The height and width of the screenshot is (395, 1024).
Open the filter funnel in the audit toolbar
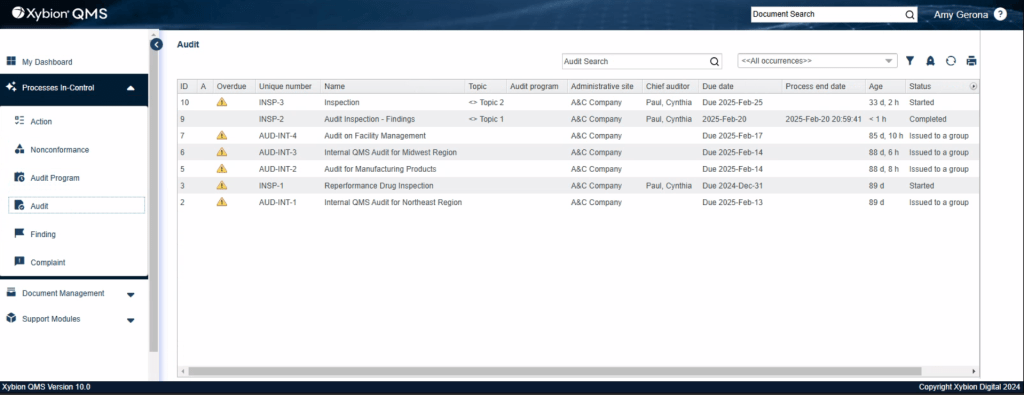point(910,61)
